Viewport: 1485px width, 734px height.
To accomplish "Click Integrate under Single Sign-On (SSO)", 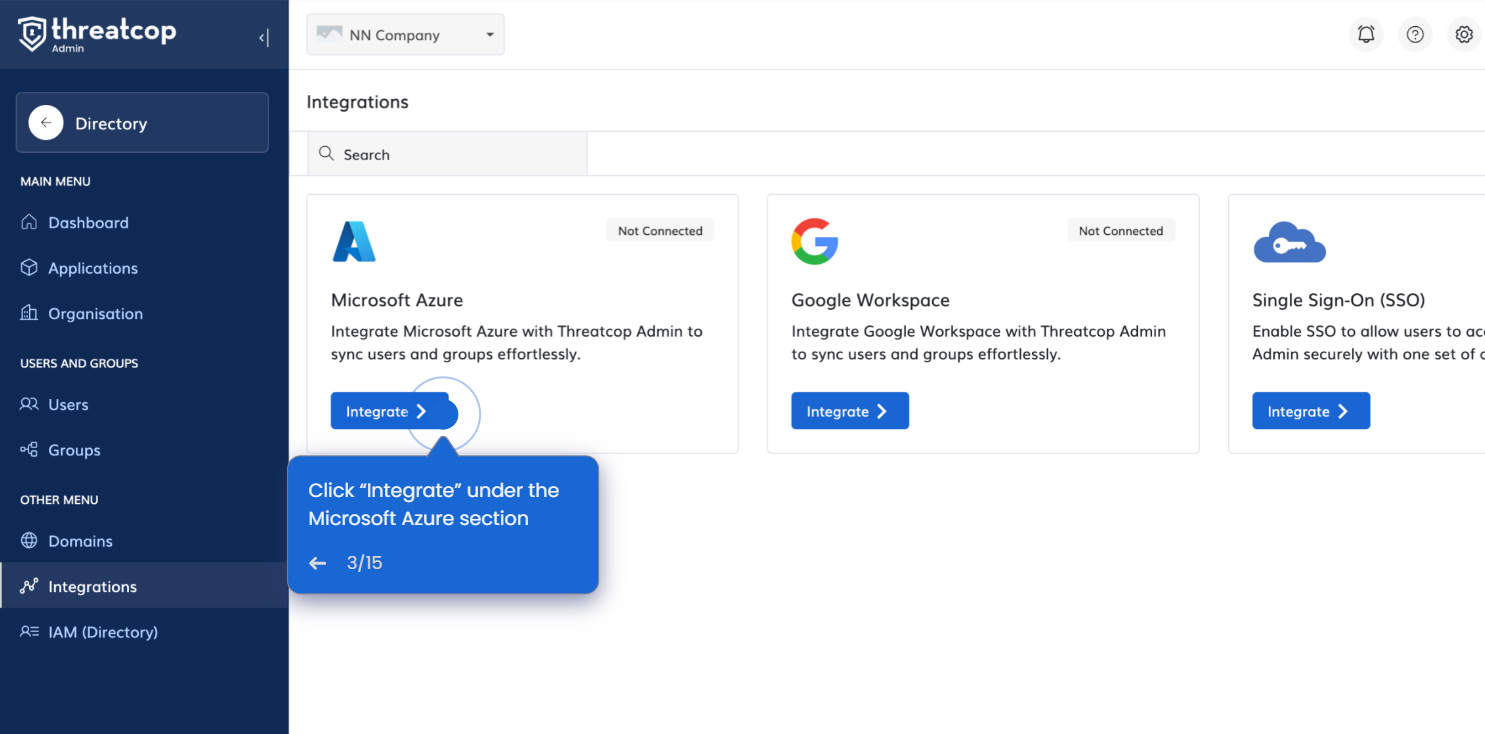I will [x=1310, y=411].
